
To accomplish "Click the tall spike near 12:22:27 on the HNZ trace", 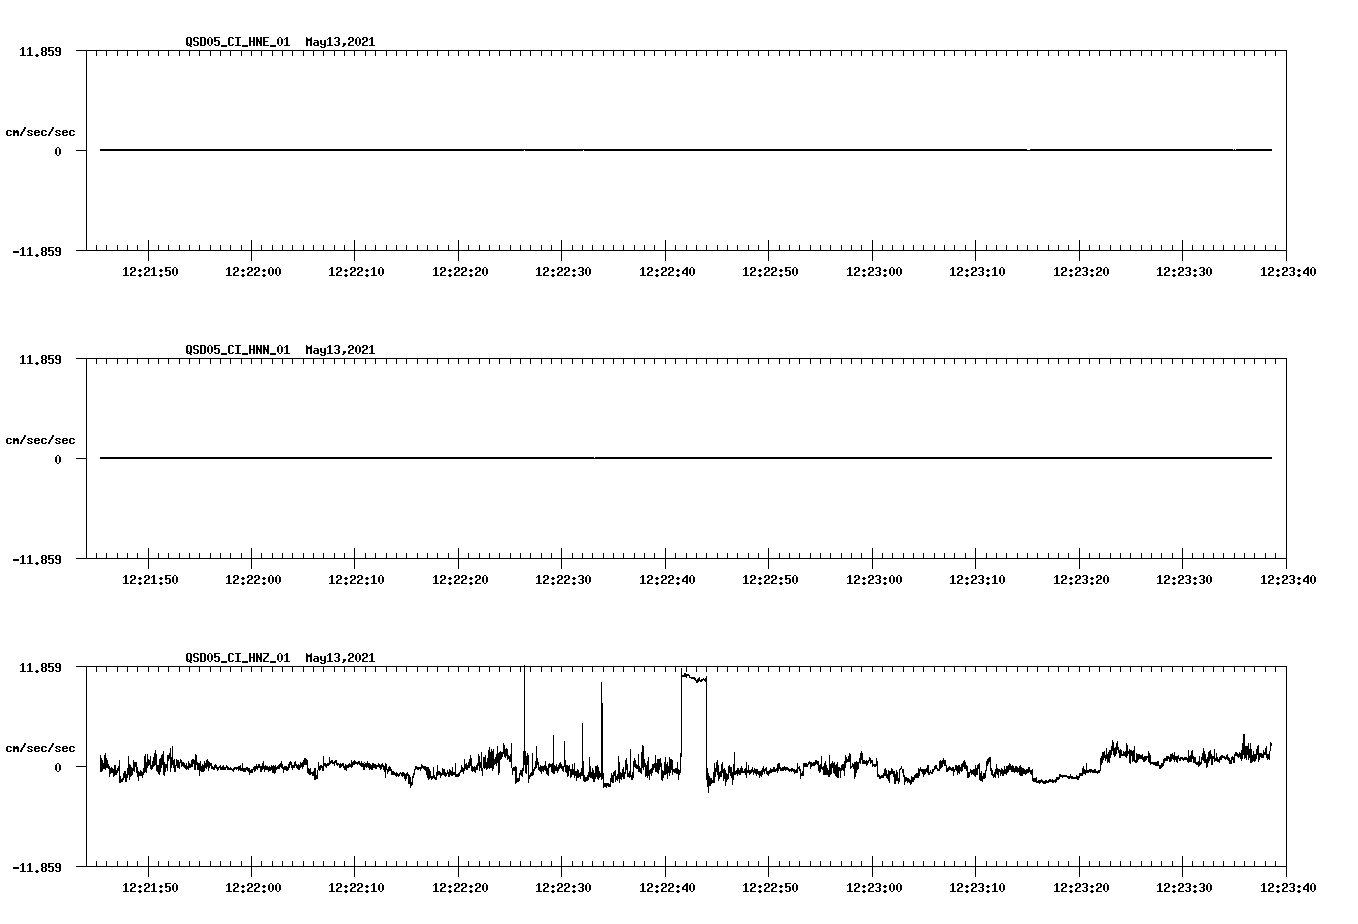I will coord(522,700).
